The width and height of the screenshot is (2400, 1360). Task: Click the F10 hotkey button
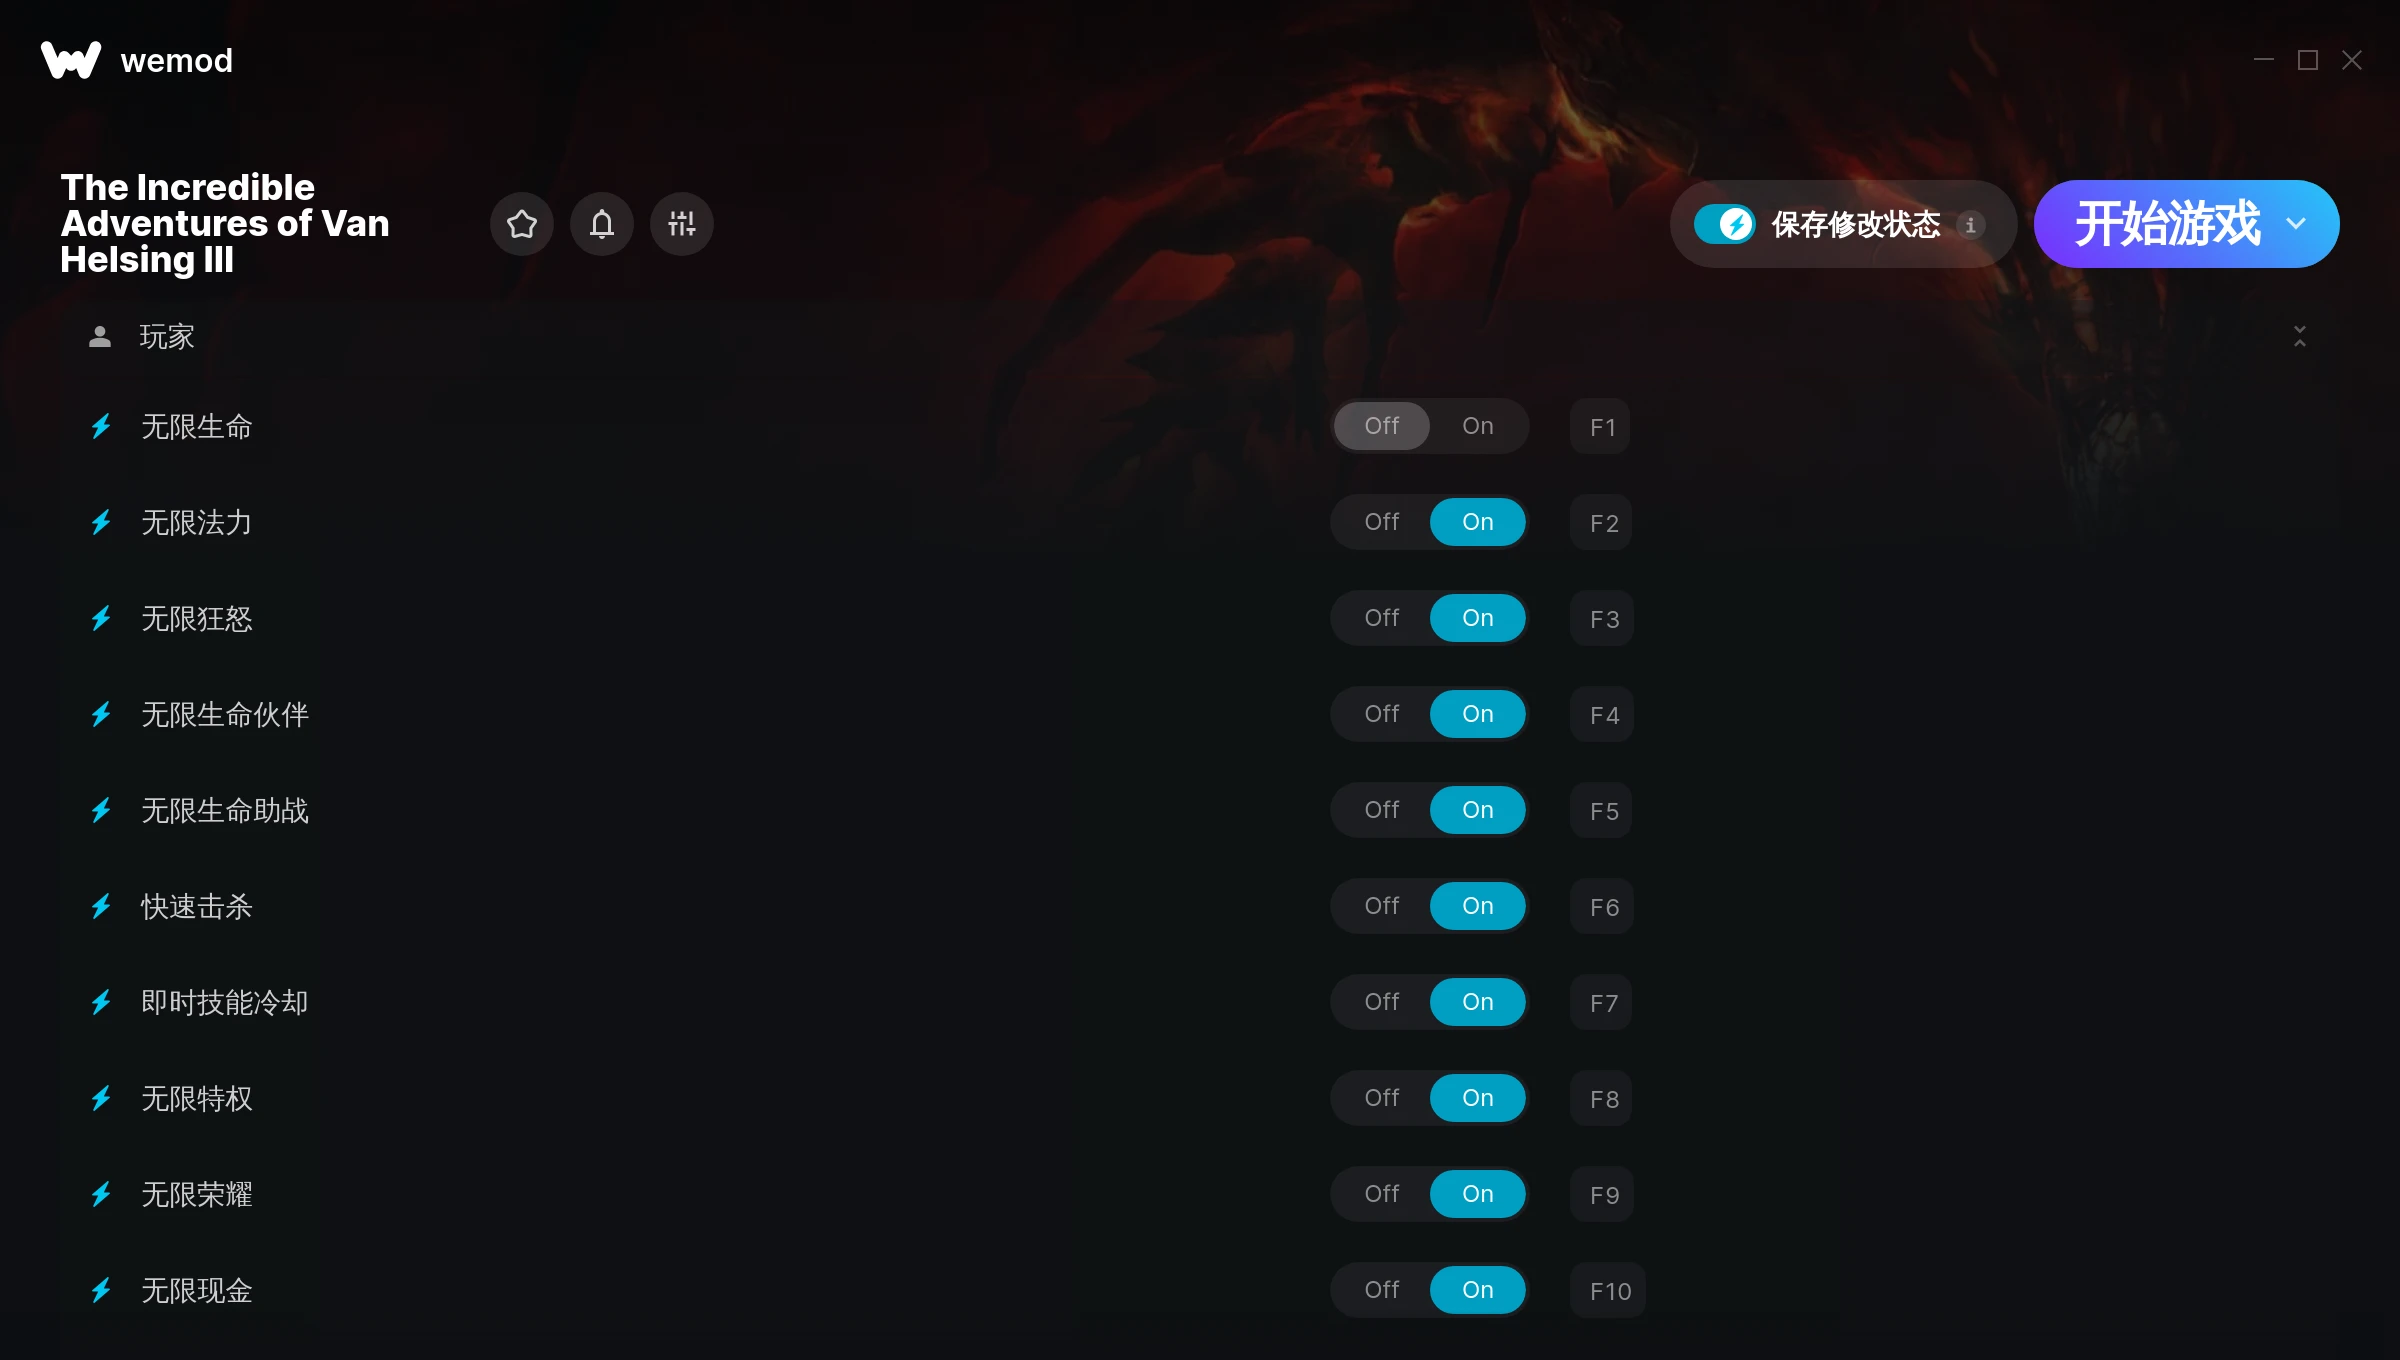click(x=1608, y=1291)
